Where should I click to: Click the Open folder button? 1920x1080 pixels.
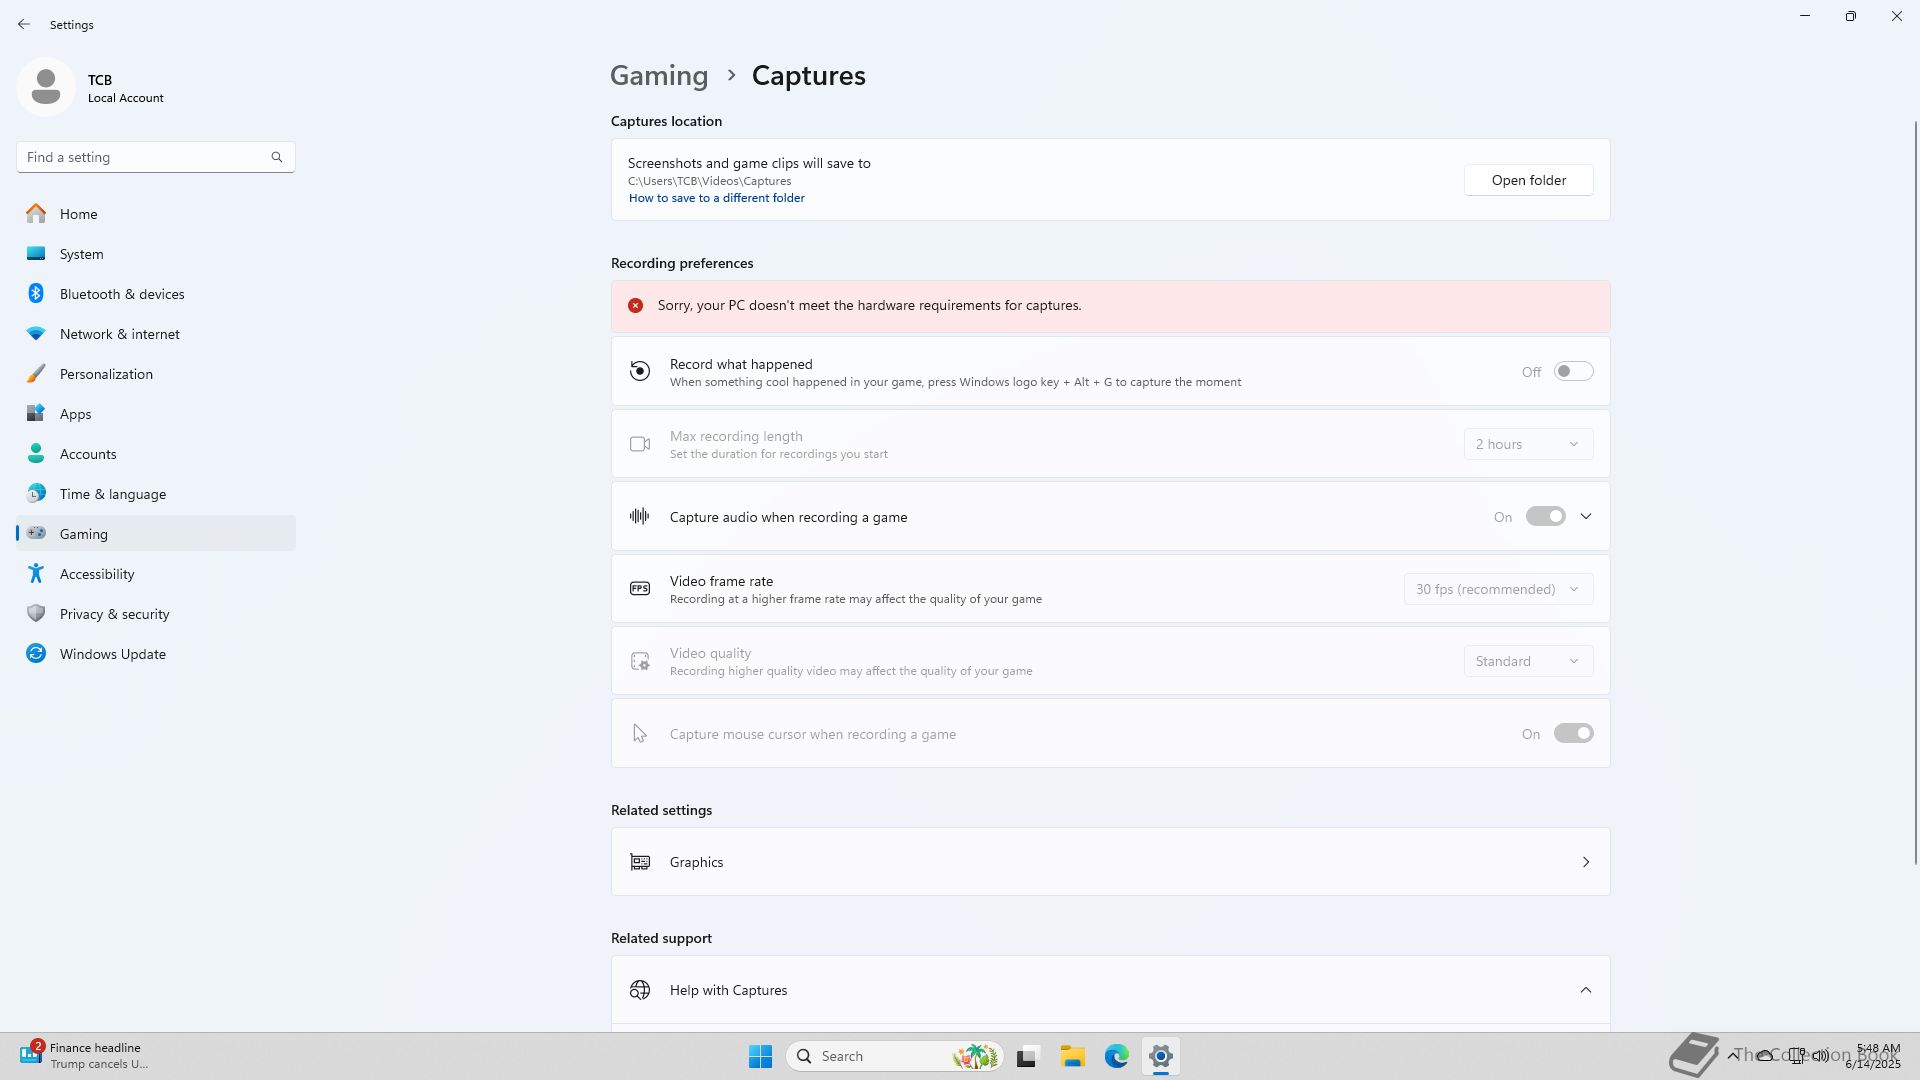[x=1528, y=180]
